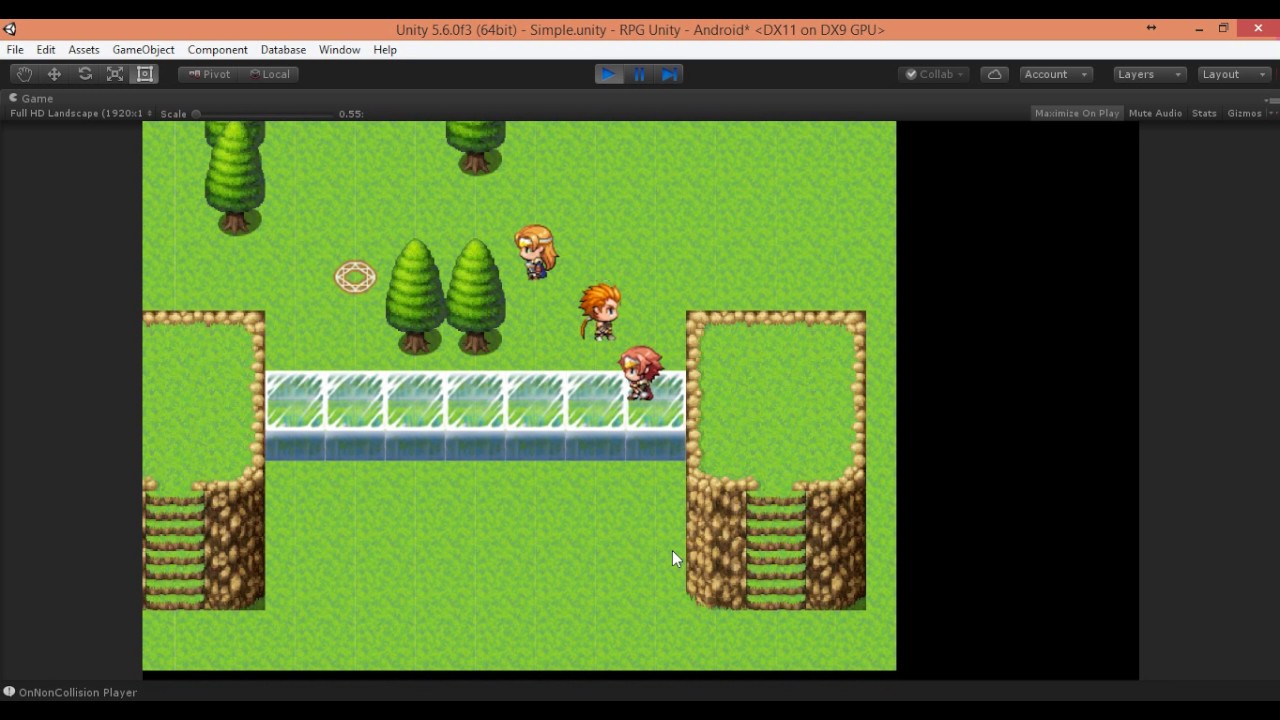Open the GameObject menu
Image resolution: width=1280 pixels, height=720 pixels.
pyautogui.click(x=143, y=50)
